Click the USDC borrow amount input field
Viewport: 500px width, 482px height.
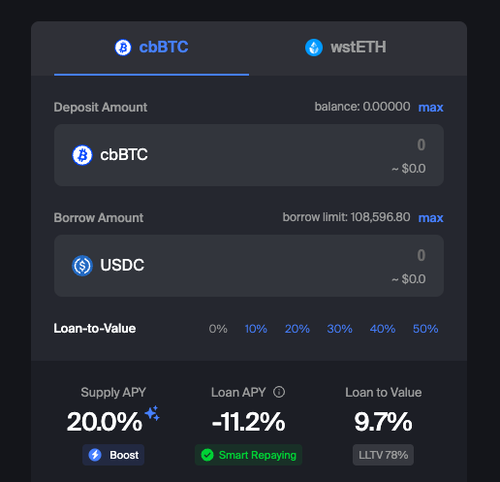[249, 266]
